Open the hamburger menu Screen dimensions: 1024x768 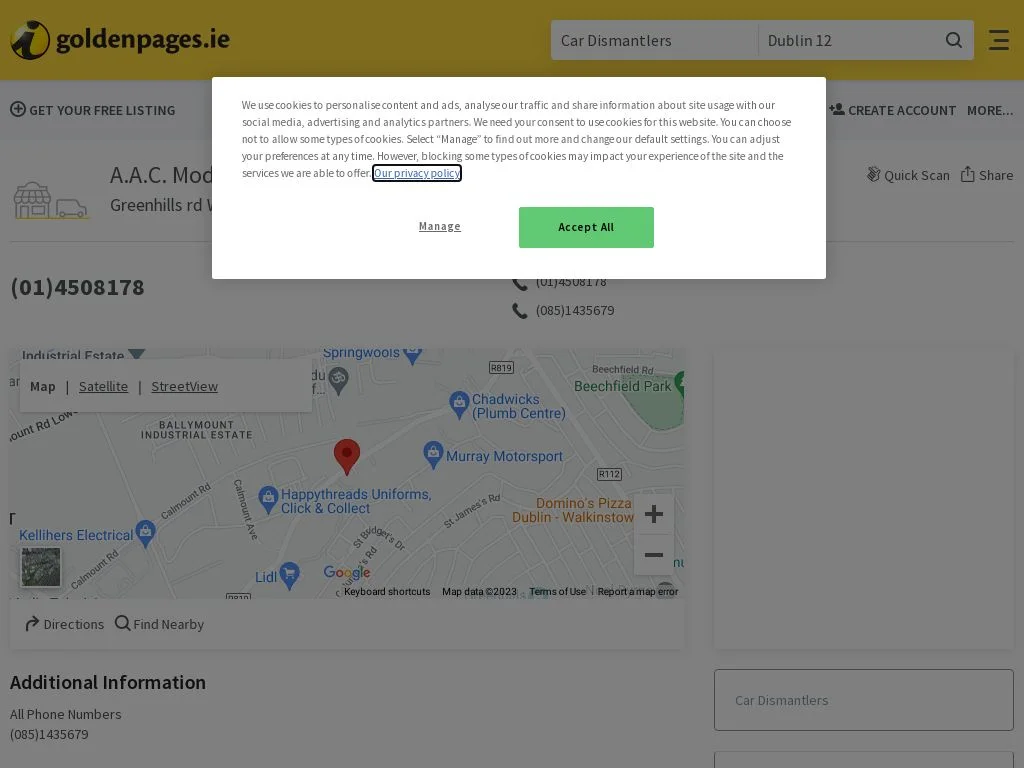(999, 40)
